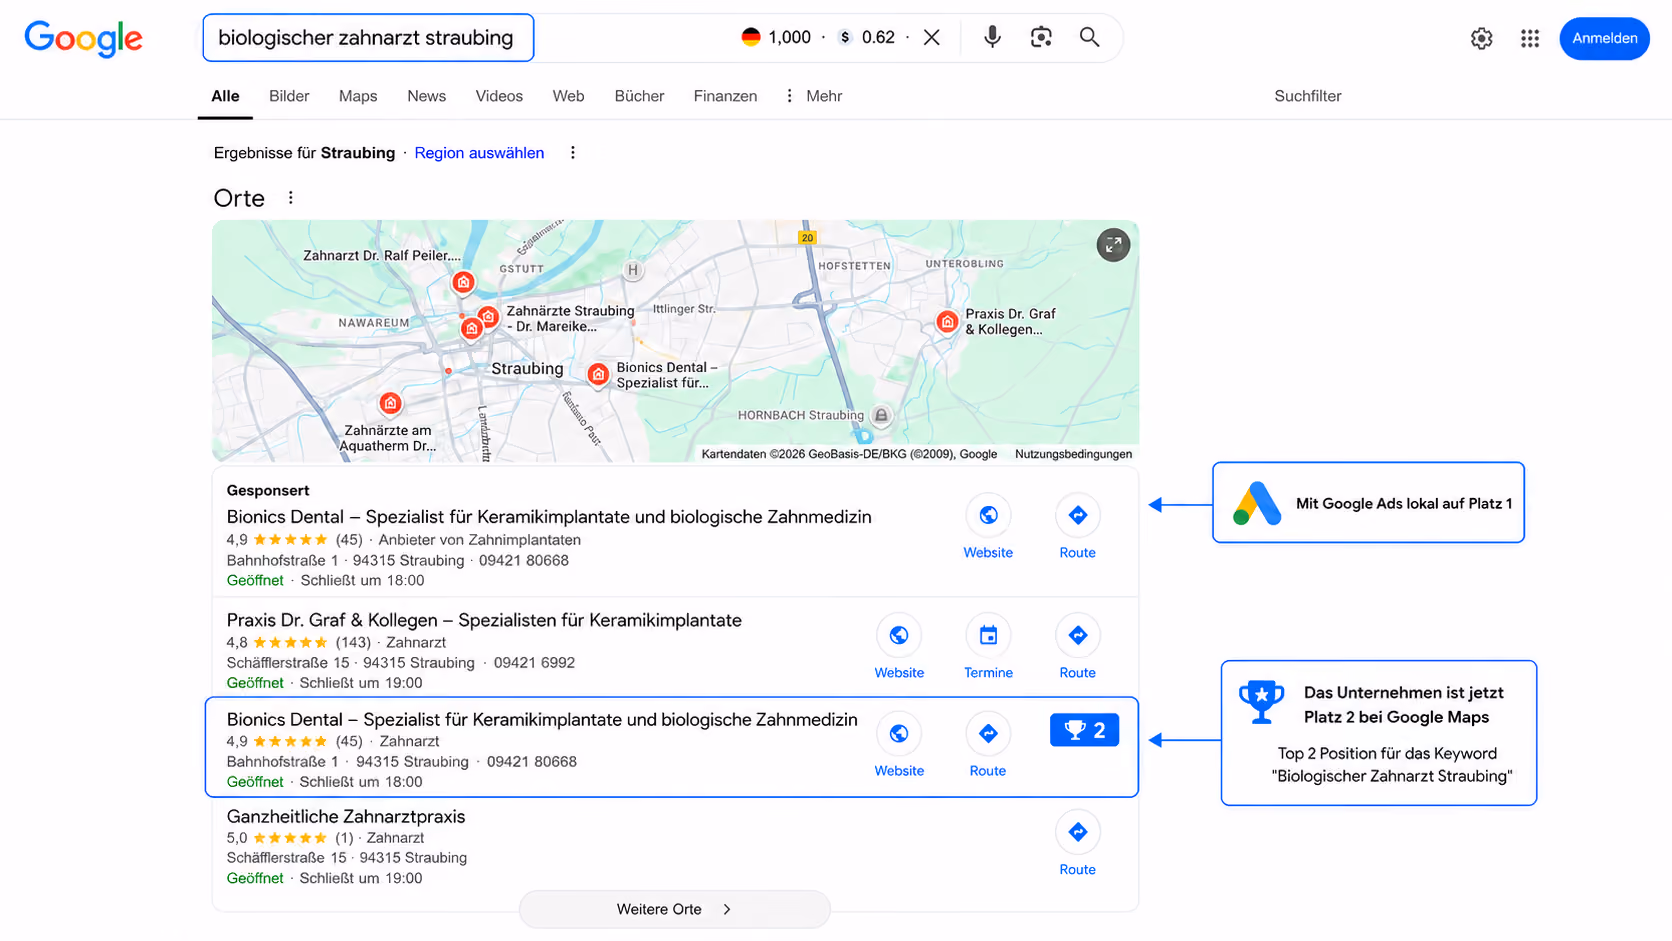Select the Praxis Dr. Graf & Kollegen map pin
This screenshot has width=1672, height=941.
[x=947, y=322]
